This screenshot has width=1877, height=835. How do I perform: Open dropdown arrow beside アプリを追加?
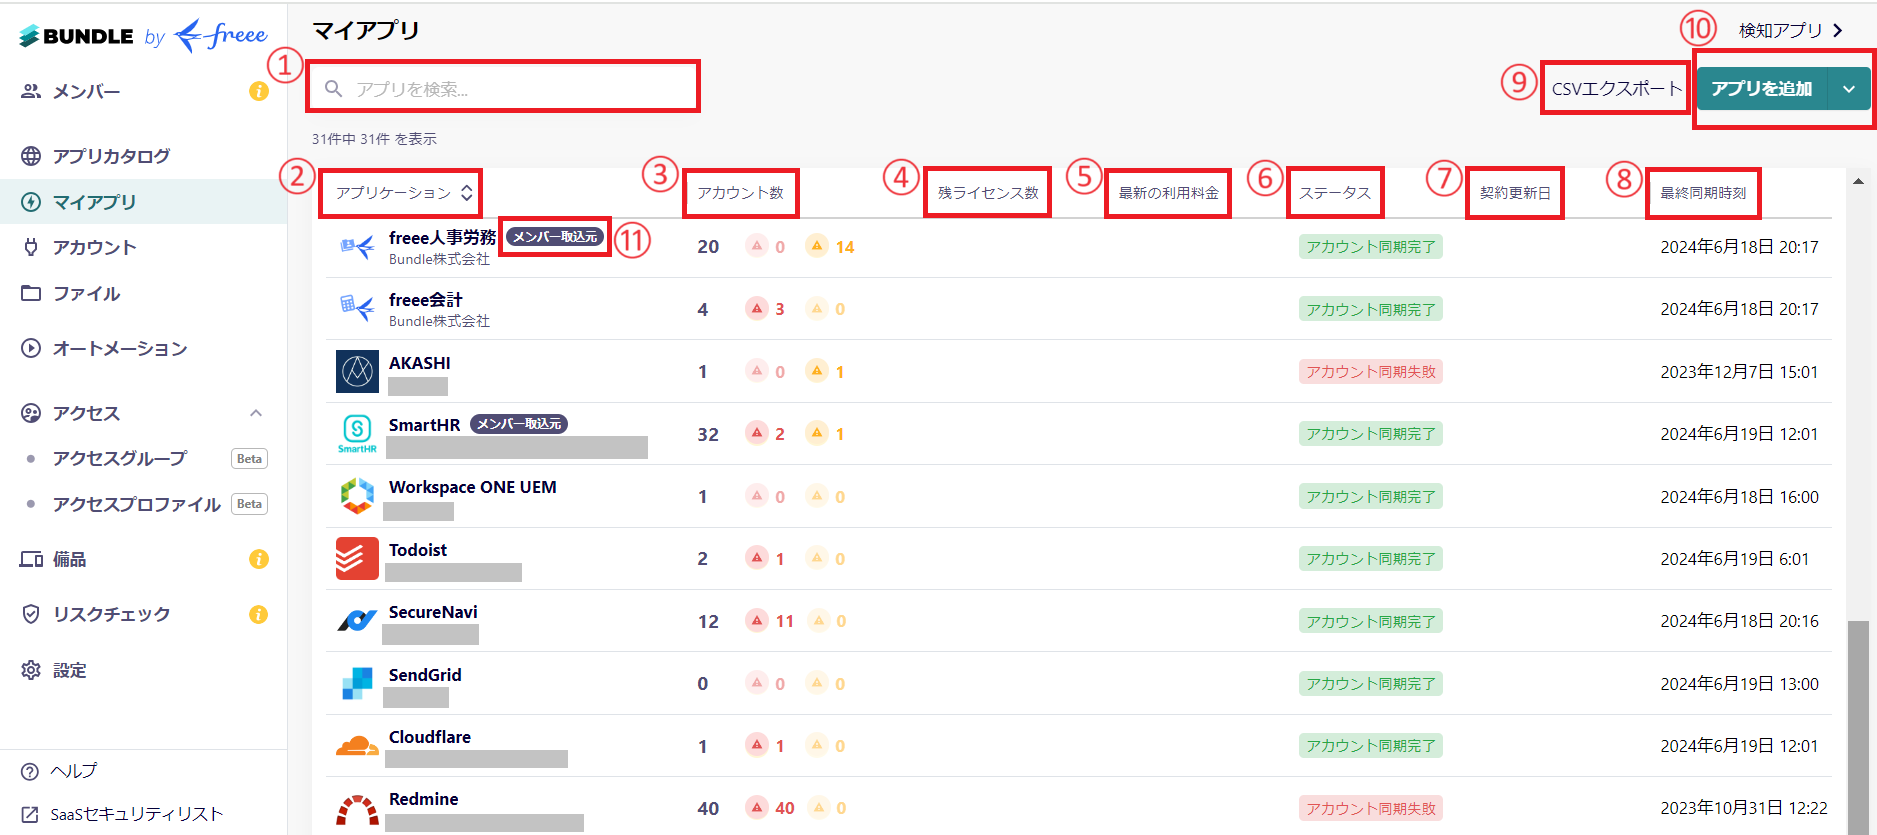(x=1849, y=89)
